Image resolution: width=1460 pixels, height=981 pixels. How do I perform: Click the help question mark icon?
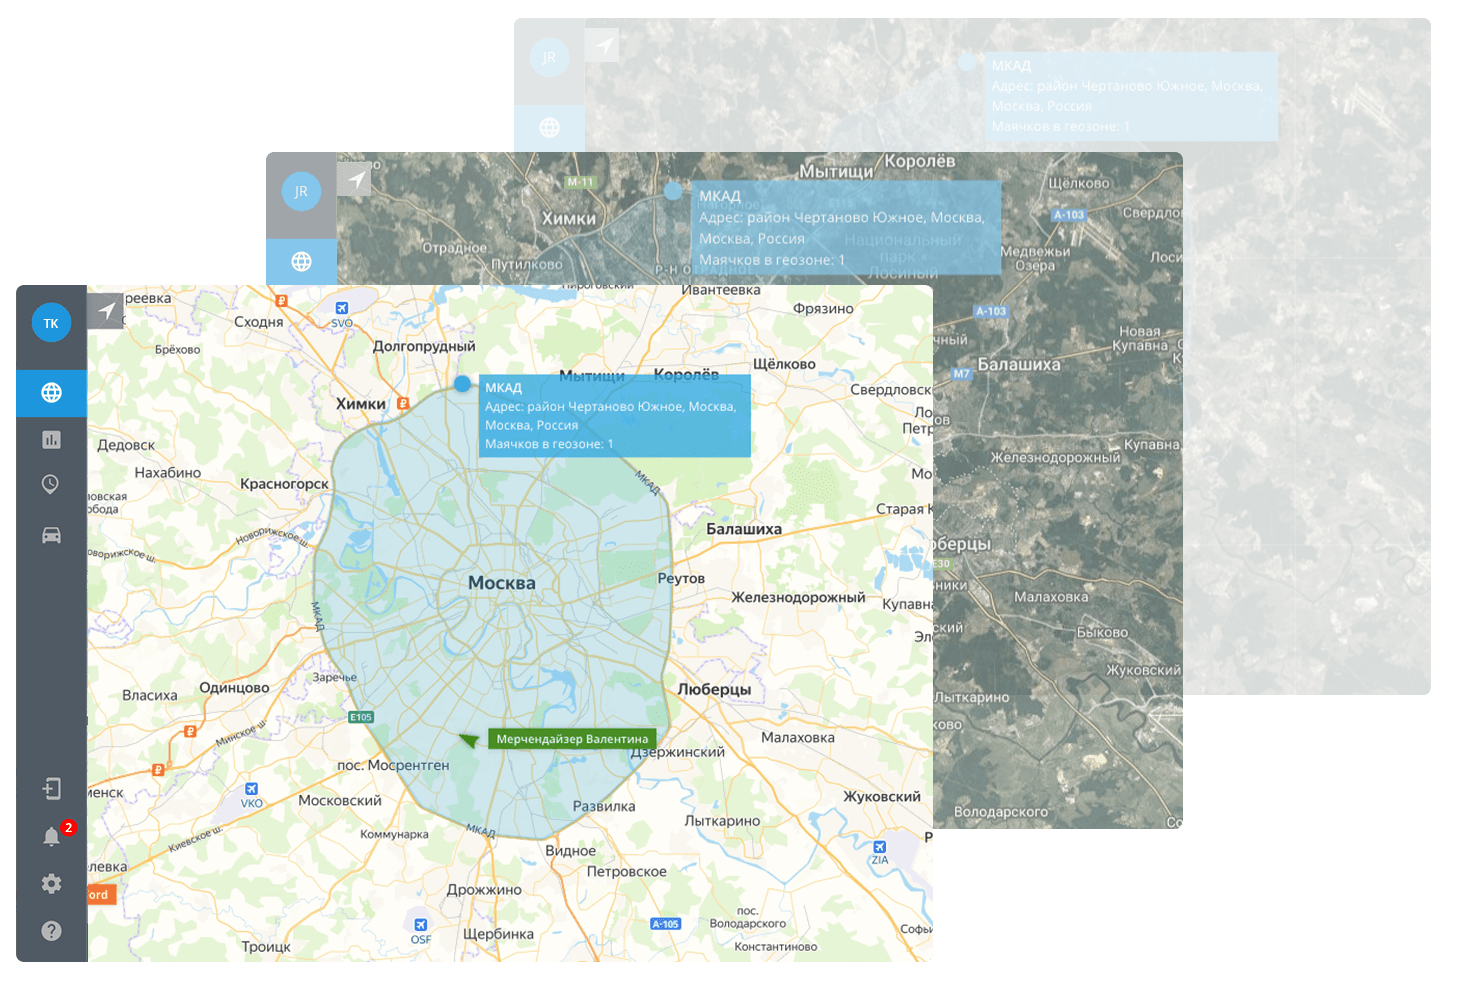point(51,931)
